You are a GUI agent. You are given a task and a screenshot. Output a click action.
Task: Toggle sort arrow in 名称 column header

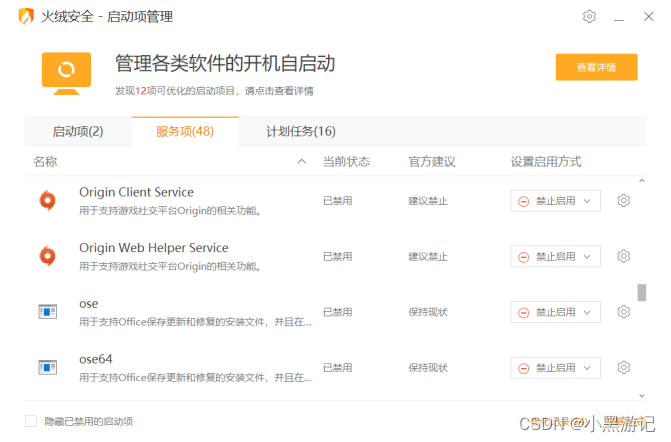tap(302, 161)
